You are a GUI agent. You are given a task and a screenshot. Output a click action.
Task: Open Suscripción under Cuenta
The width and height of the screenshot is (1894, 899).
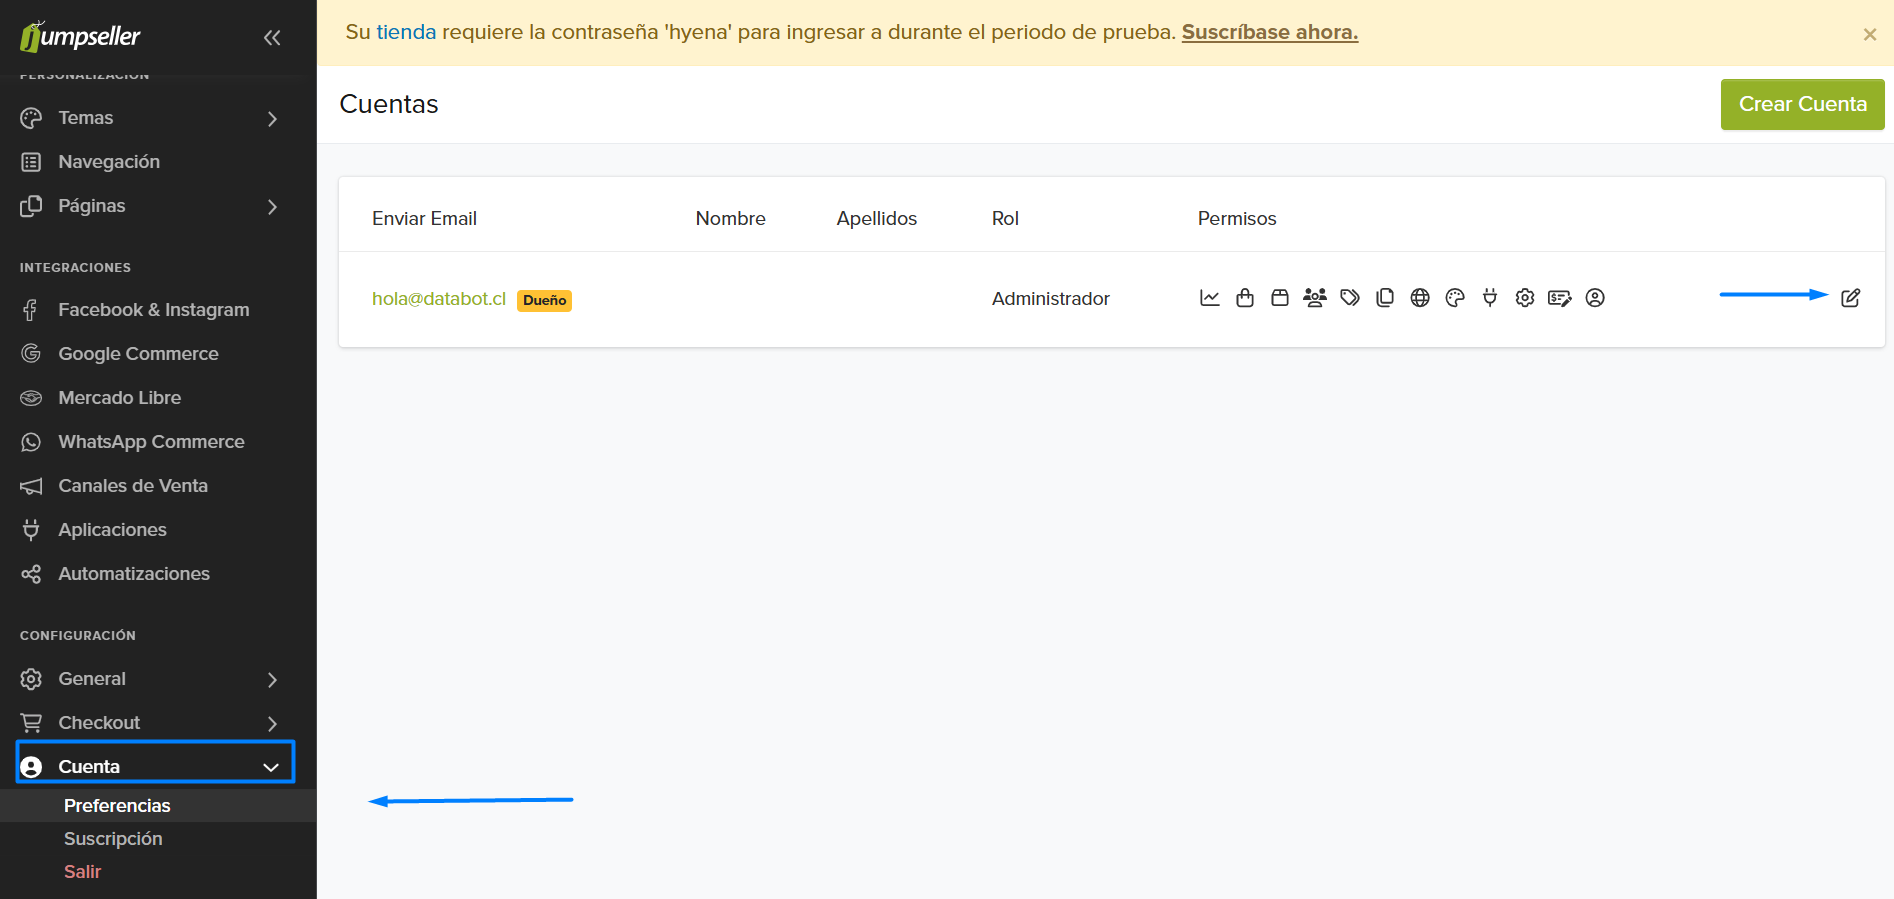point(113,839)
